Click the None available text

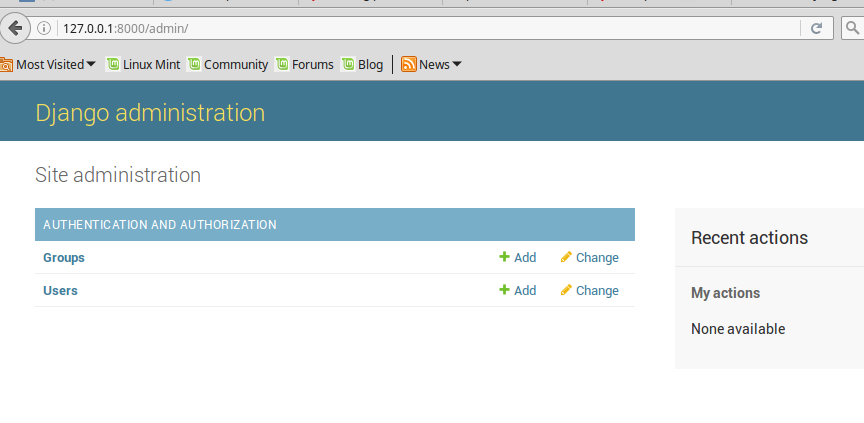[x=738, y=329]
